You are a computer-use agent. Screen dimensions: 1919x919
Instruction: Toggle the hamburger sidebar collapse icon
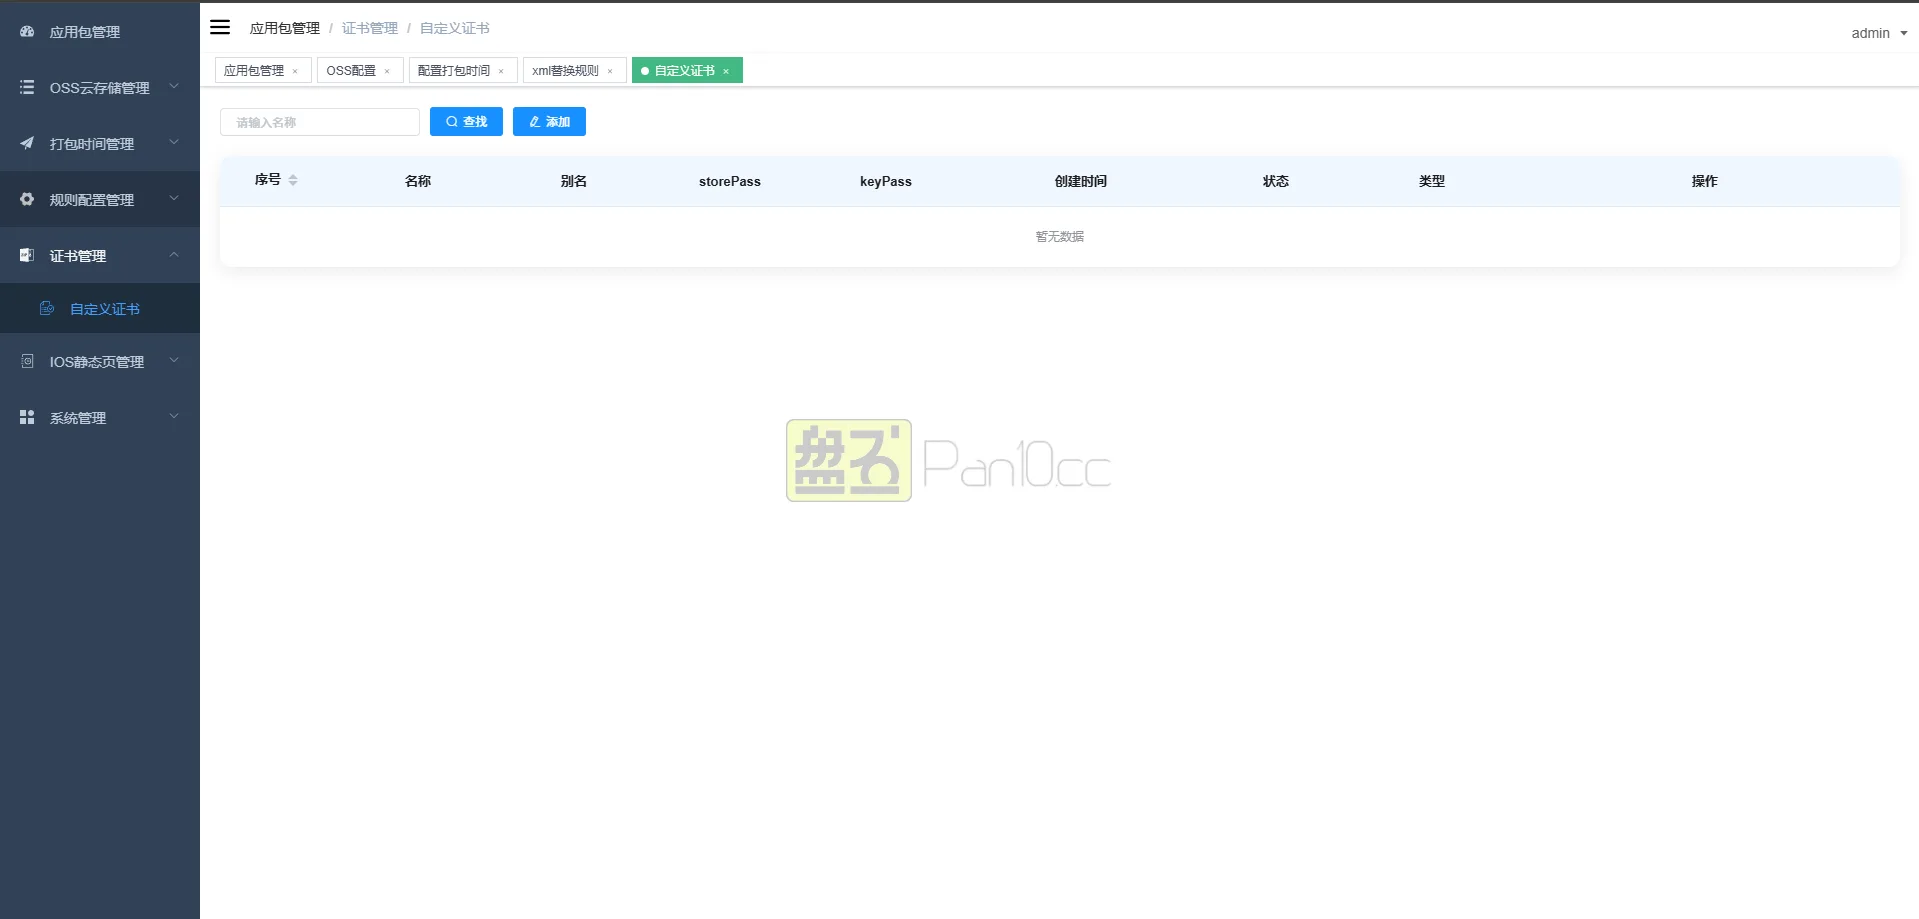(220, 27)
